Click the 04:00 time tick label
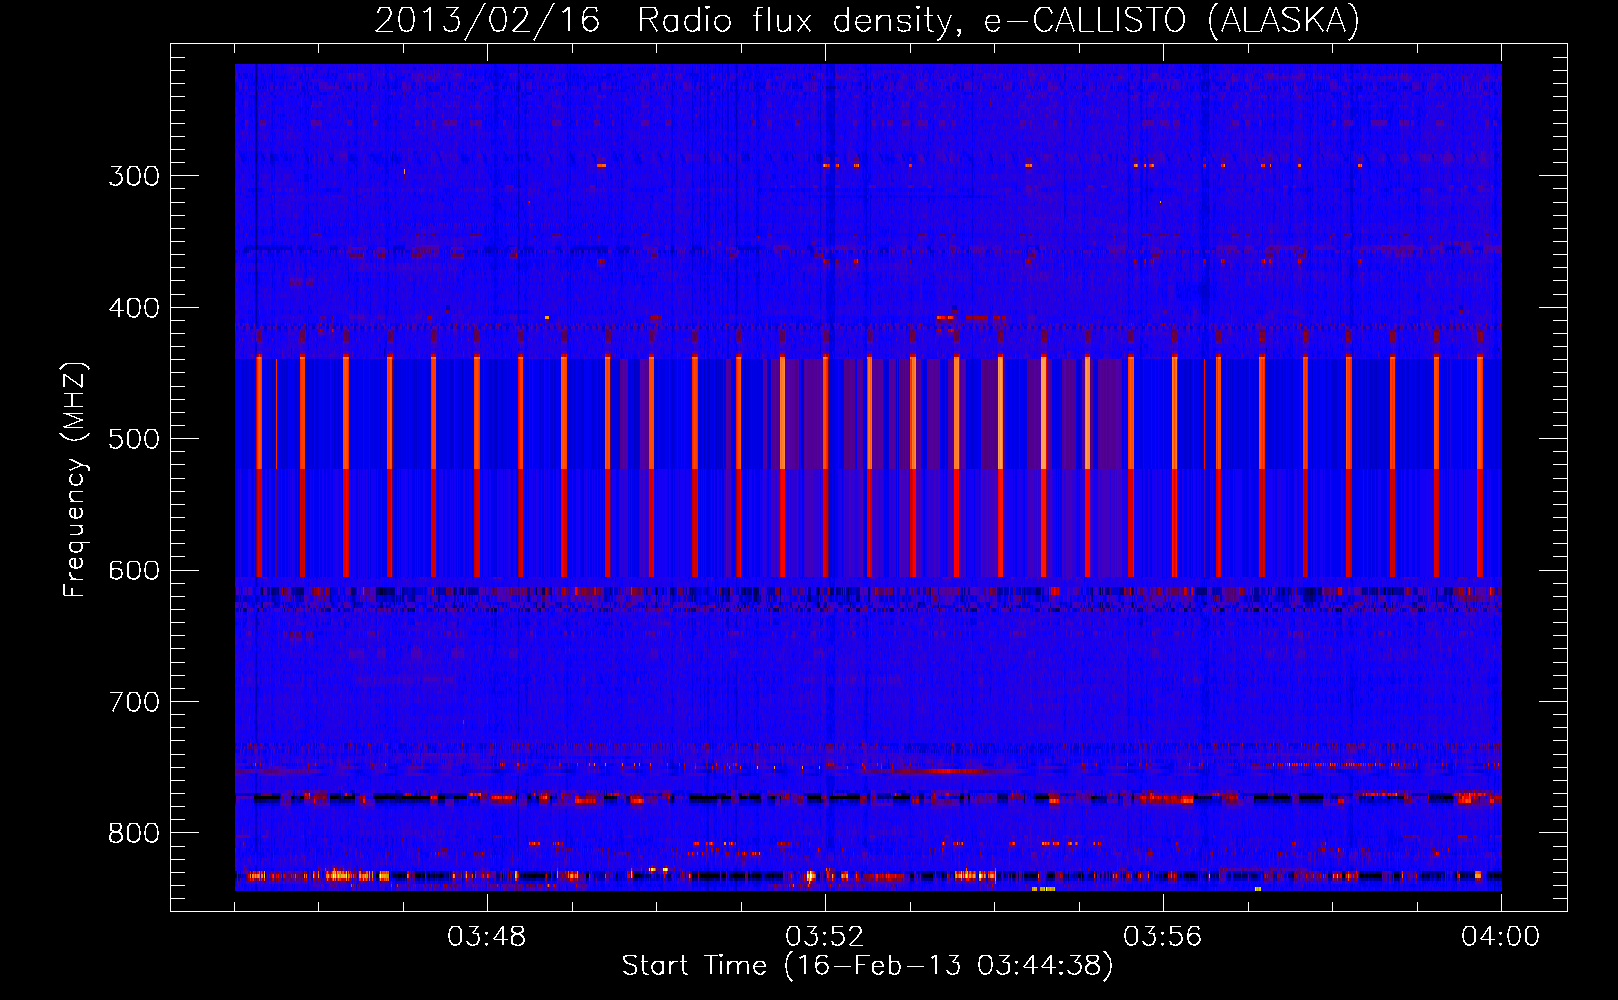 [x=1501, y=937]
